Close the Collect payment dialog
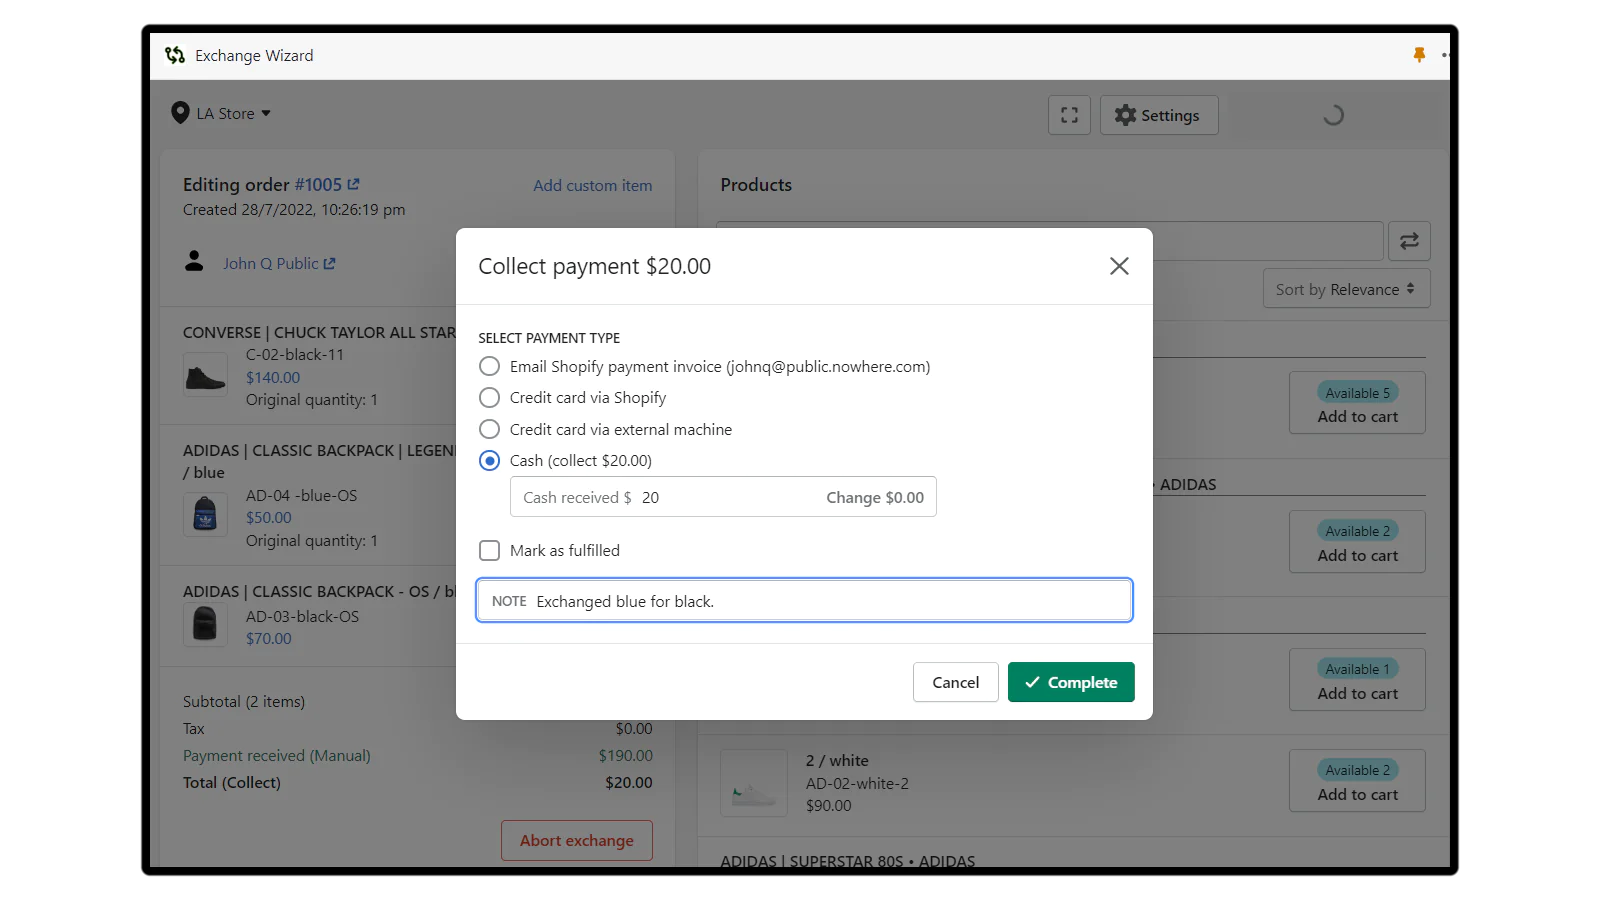Screen dimensions: 1600x900 [1118, 266]
